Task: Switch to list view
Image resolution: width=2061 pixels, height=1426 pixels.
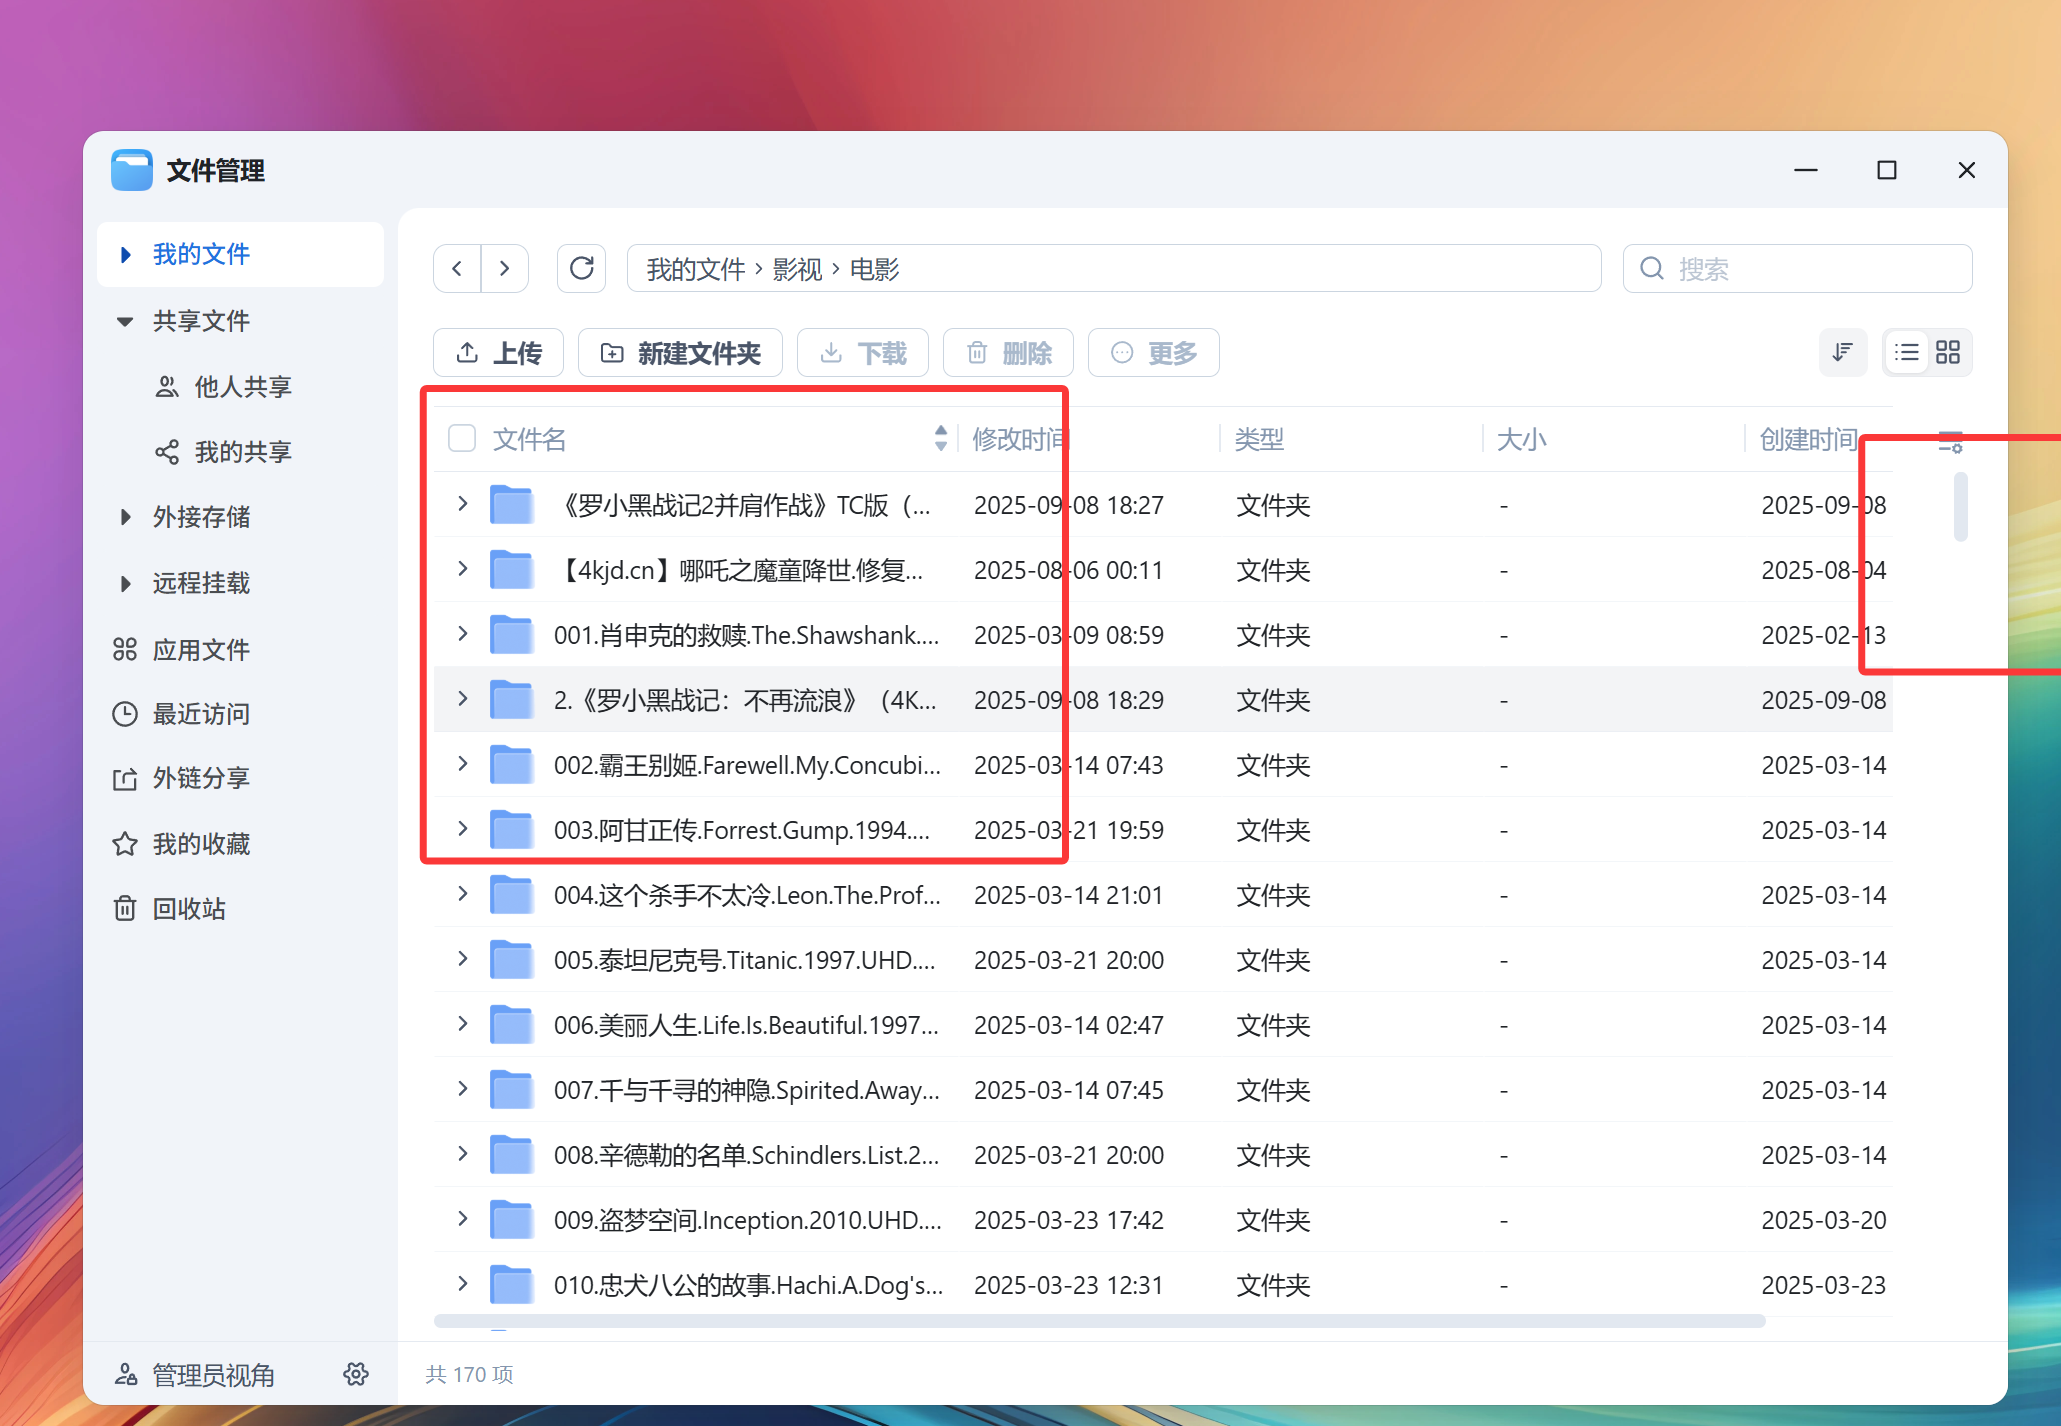Action: coord(1907,352)
